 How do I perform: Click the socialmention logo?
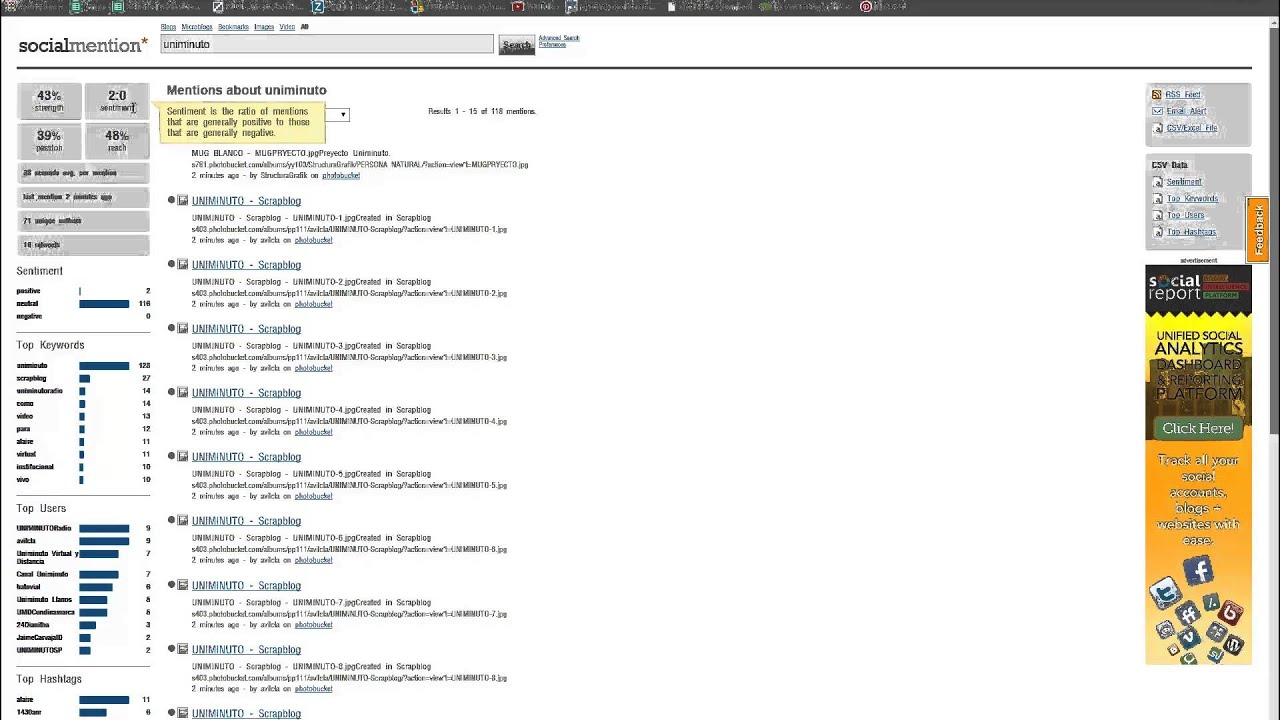coord(83,45)
